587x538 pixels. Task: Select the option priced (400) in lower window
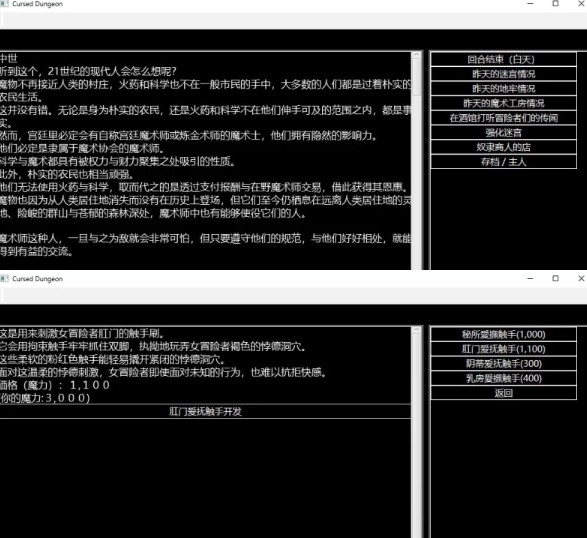(x=503, y=378)
